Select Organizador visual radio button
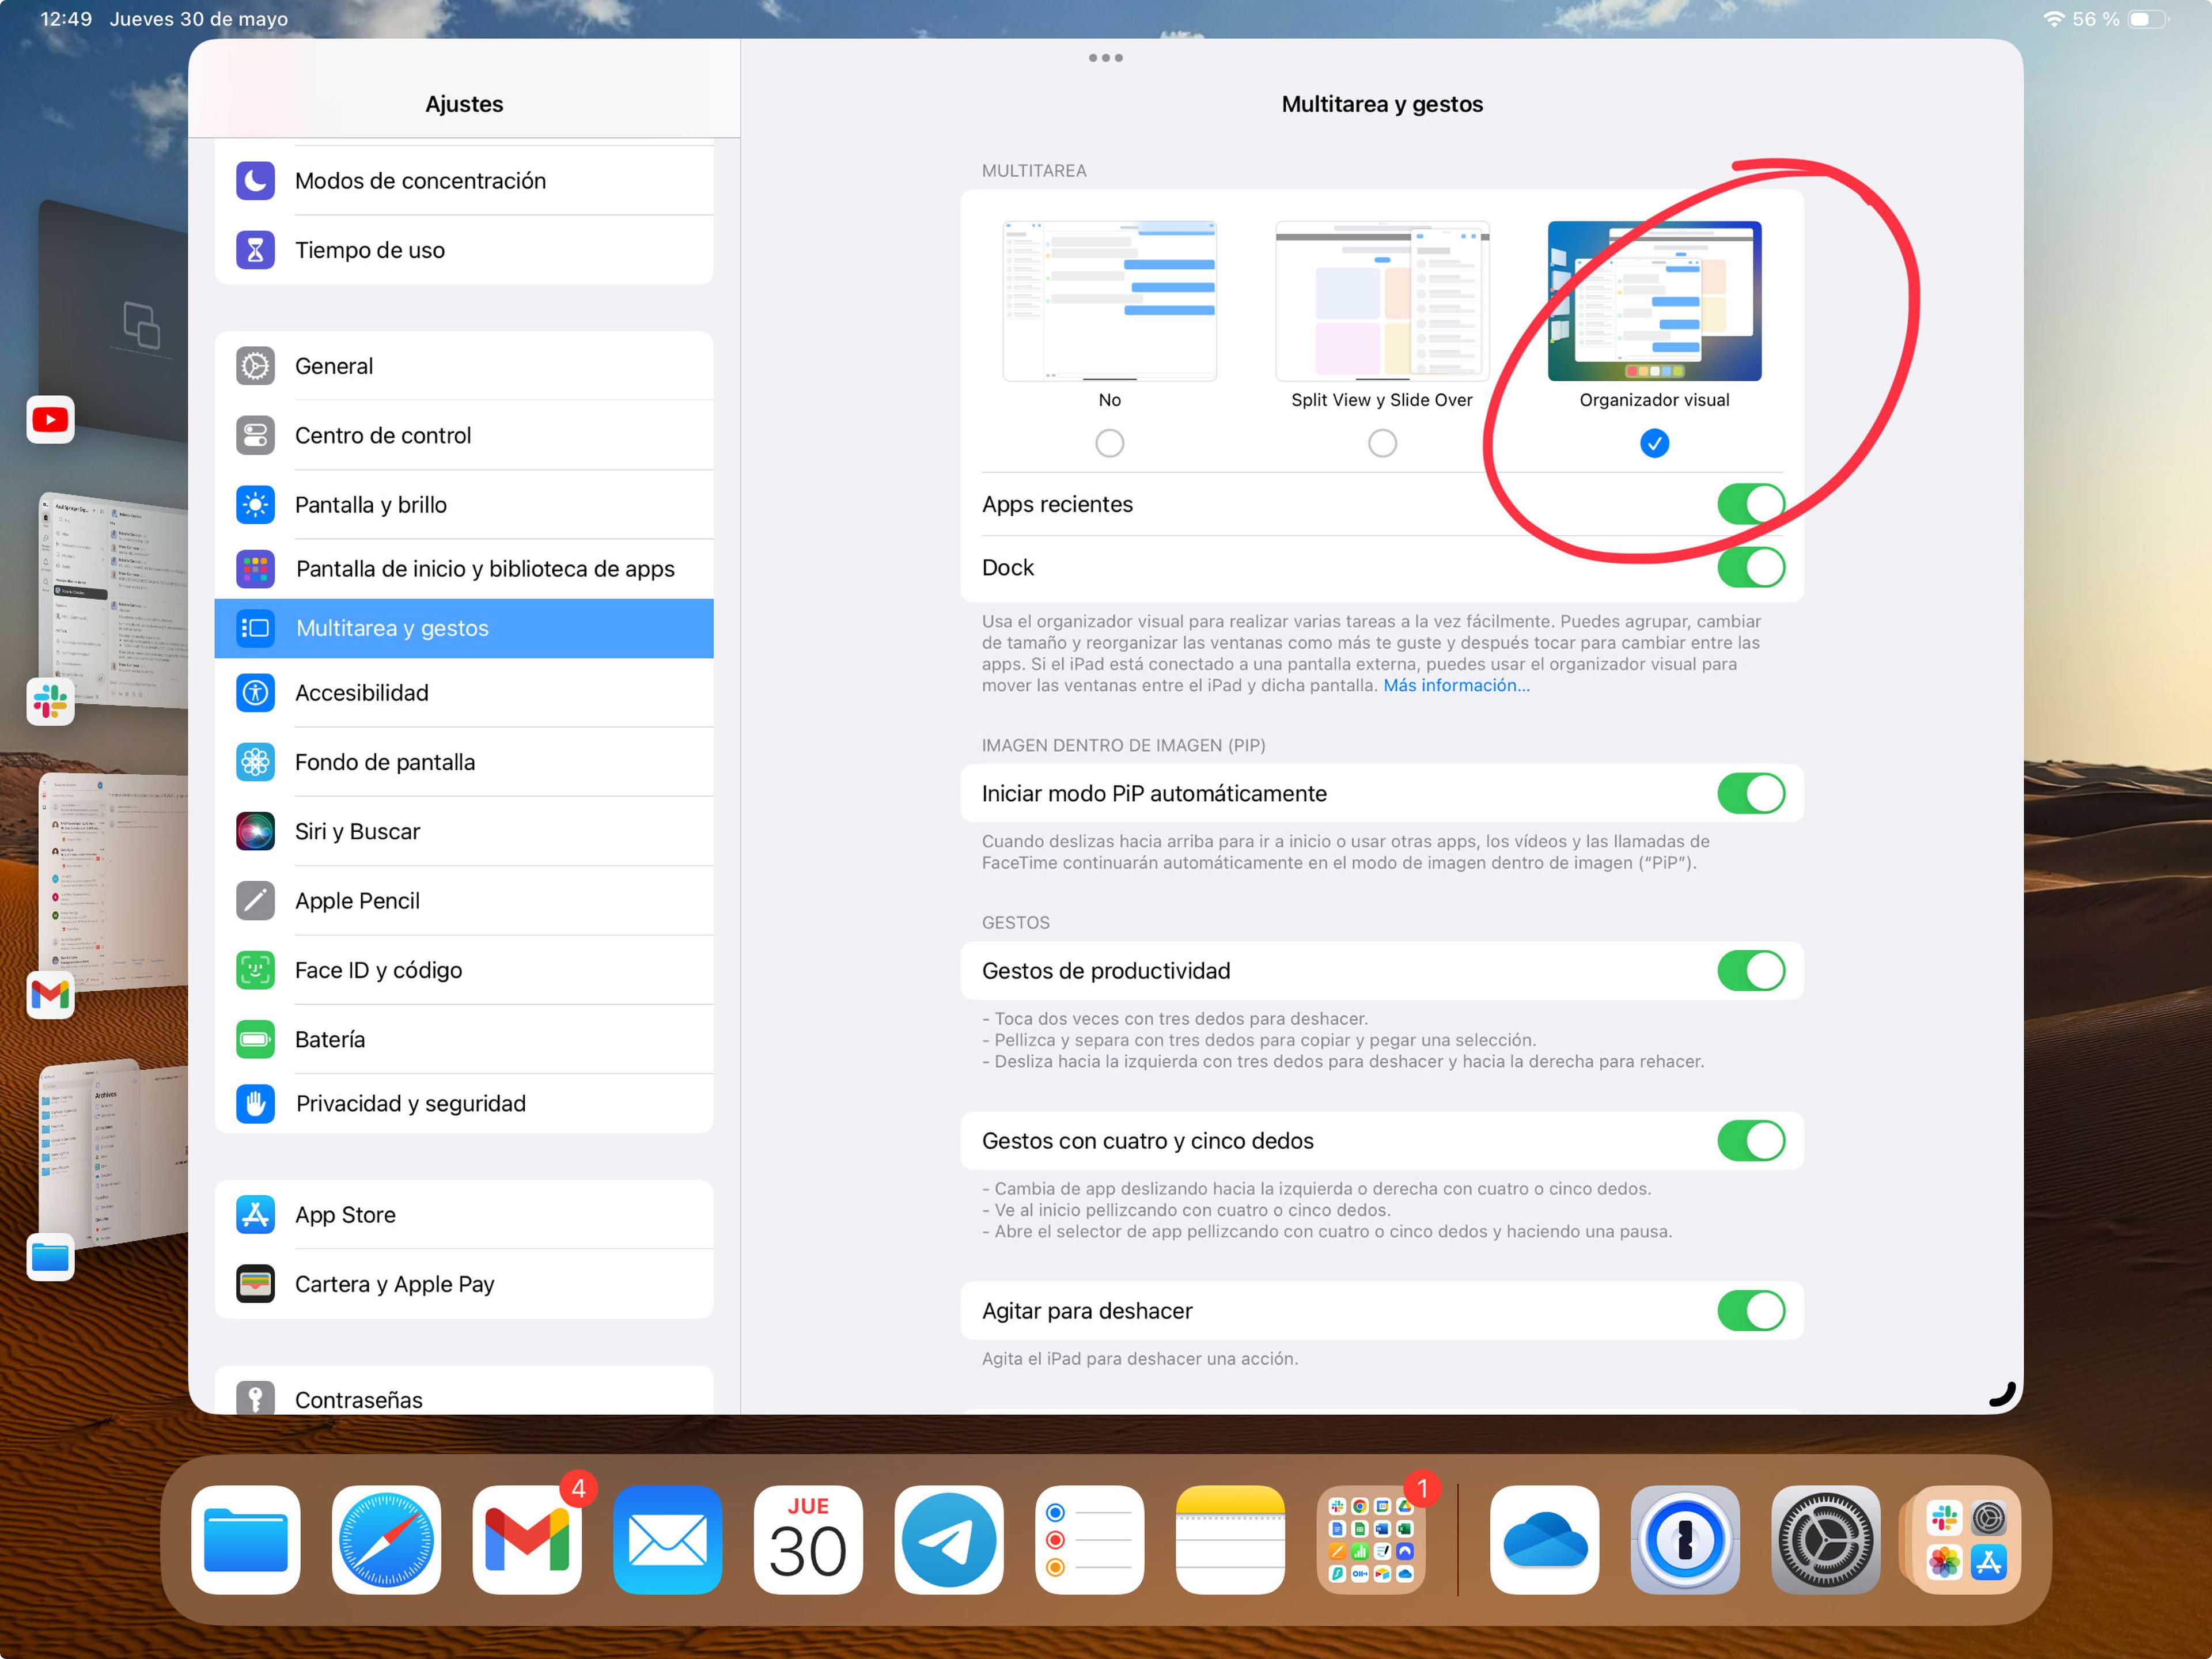This screenshot has height=1659, width=2212. click(1655, 443)
